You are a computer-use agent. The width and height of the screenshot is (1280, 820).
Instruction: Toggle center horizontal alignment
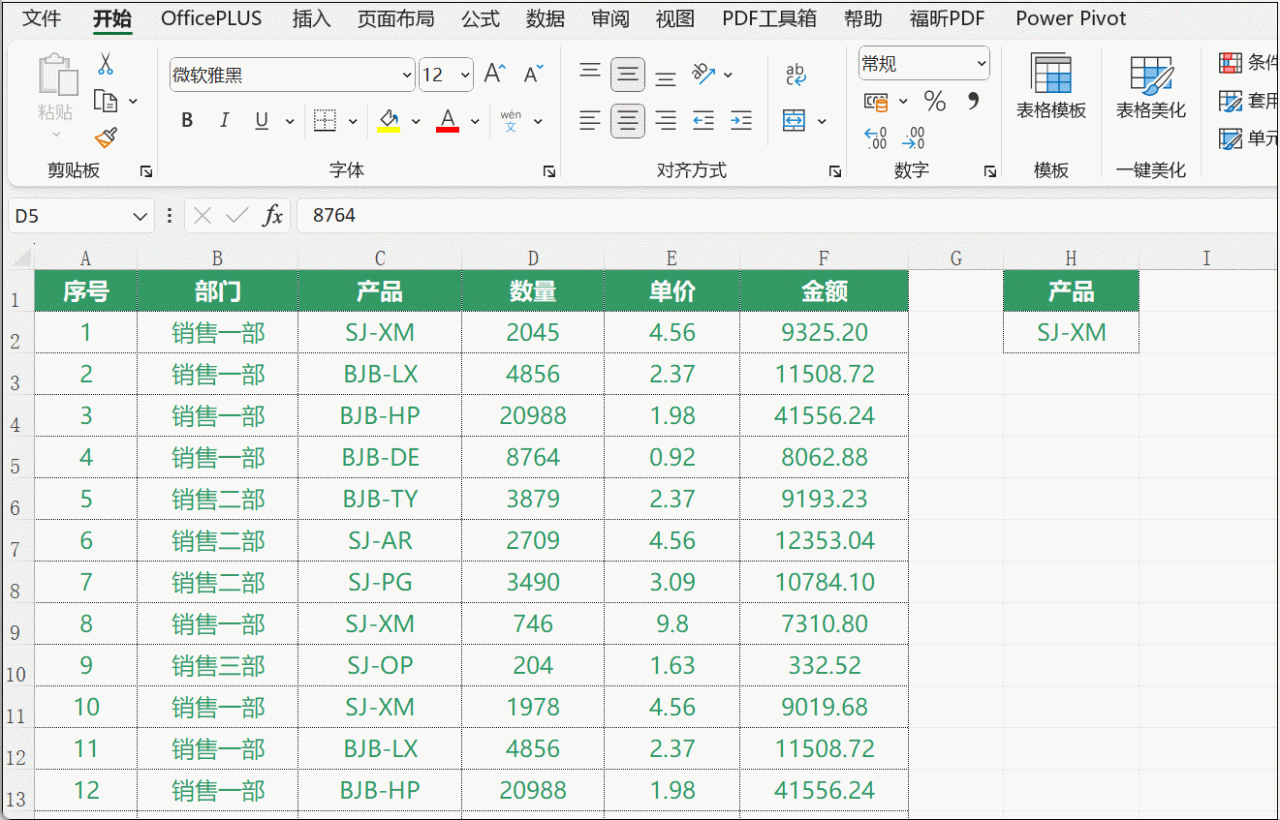coord(628,121)
